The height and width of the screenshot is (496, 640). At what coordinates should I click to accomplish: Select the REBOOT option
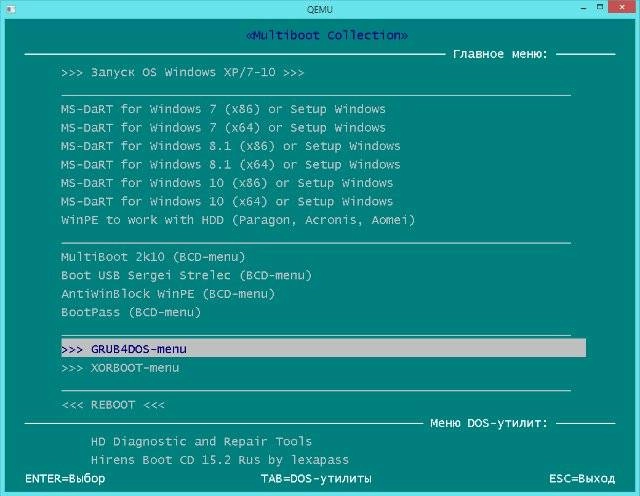113,405
